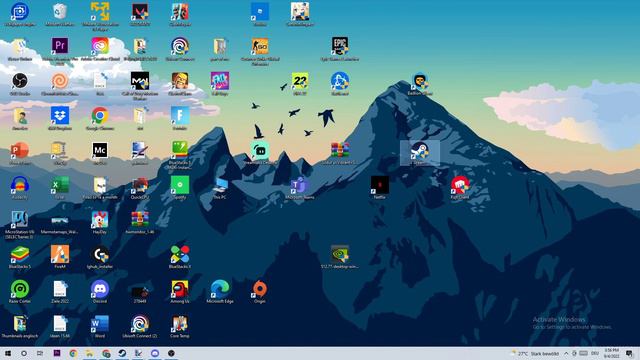
Task: Open the Microsoft Teams shortcut
Action: [x=300, y=185]
